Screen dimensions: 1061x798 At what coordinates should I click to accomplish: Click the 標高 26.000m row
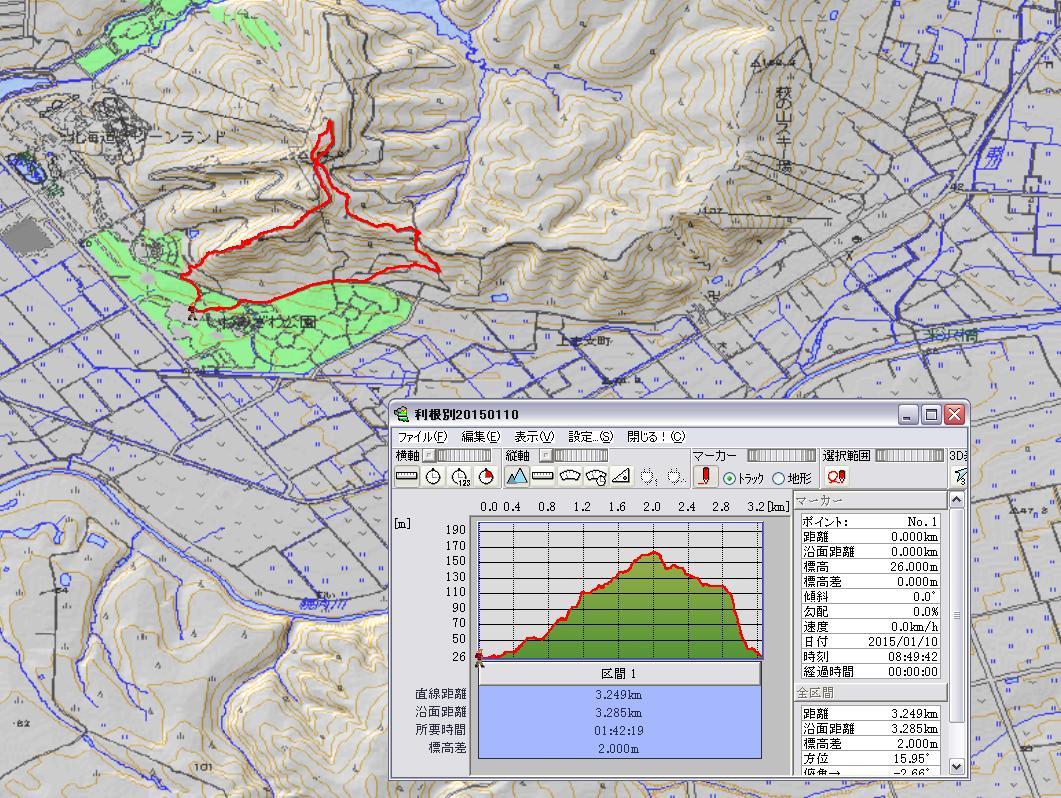(x=870, y=567)
